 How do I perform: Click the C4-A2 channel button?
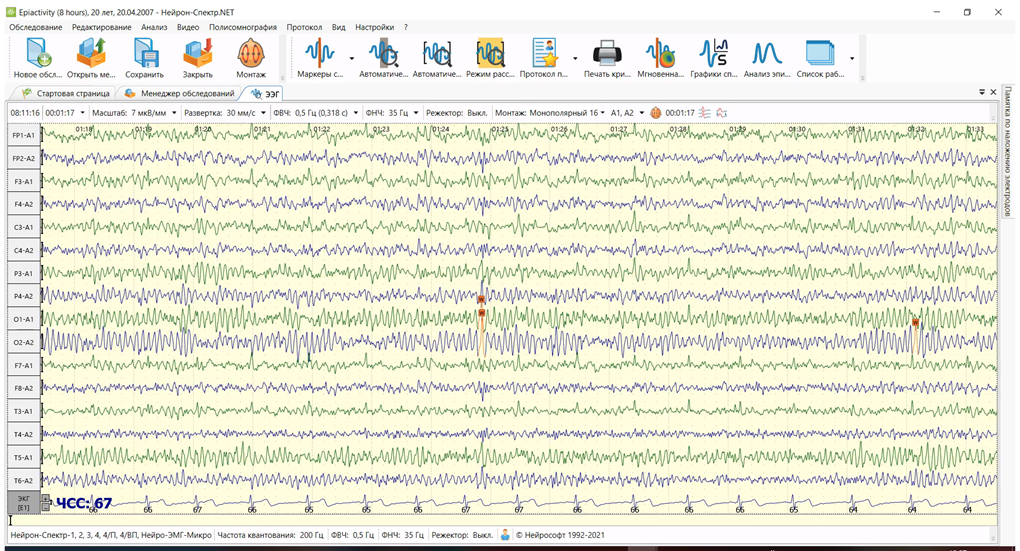tap(23, 250)
